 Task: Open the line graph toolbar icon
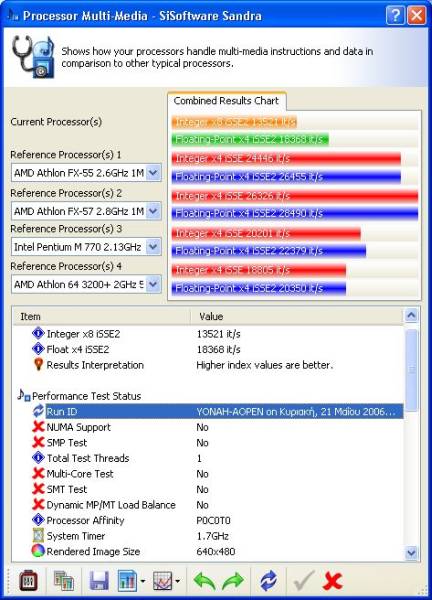tap(162, 581)
